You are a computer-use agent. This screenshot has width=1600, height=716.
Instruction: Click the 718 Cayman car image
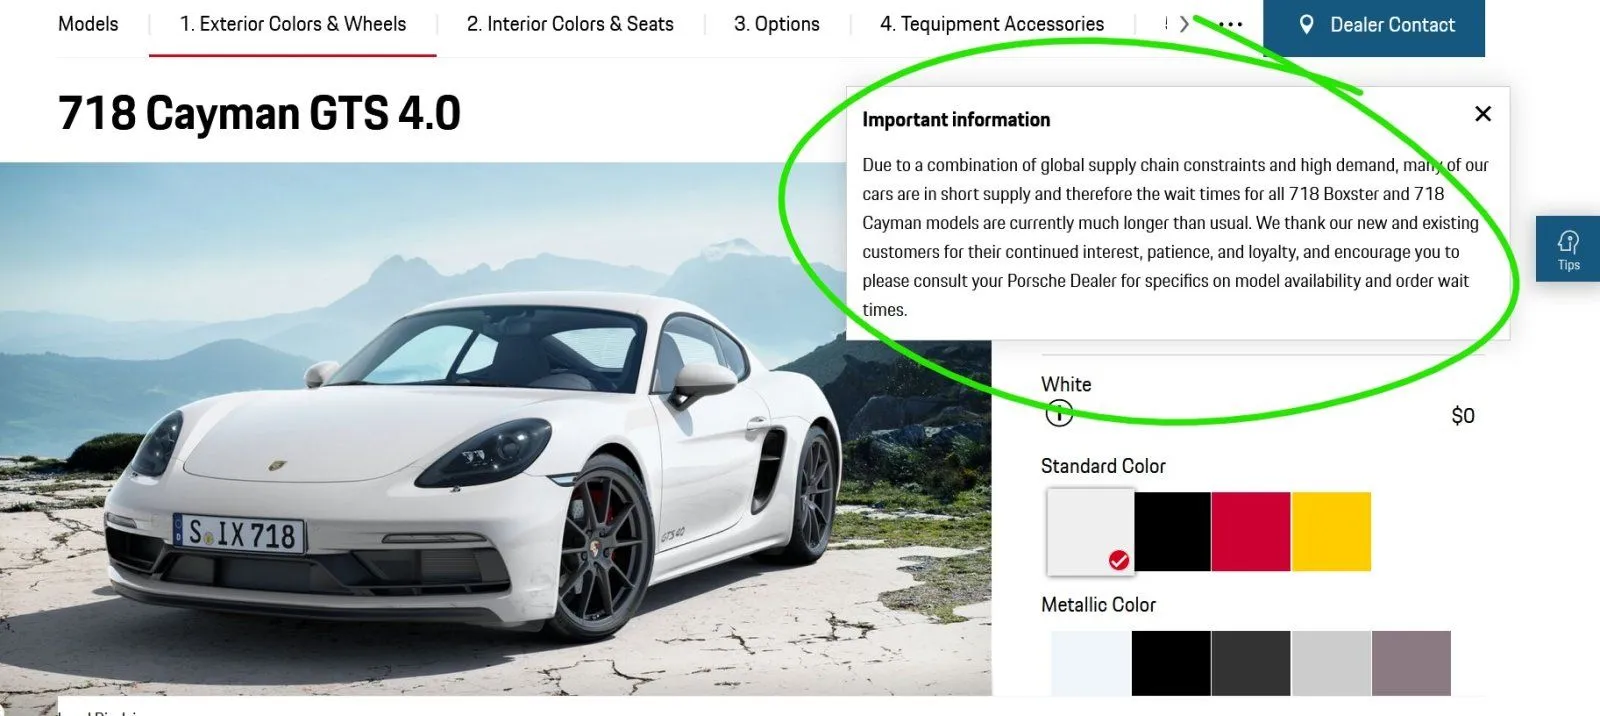tap(495, 429)
